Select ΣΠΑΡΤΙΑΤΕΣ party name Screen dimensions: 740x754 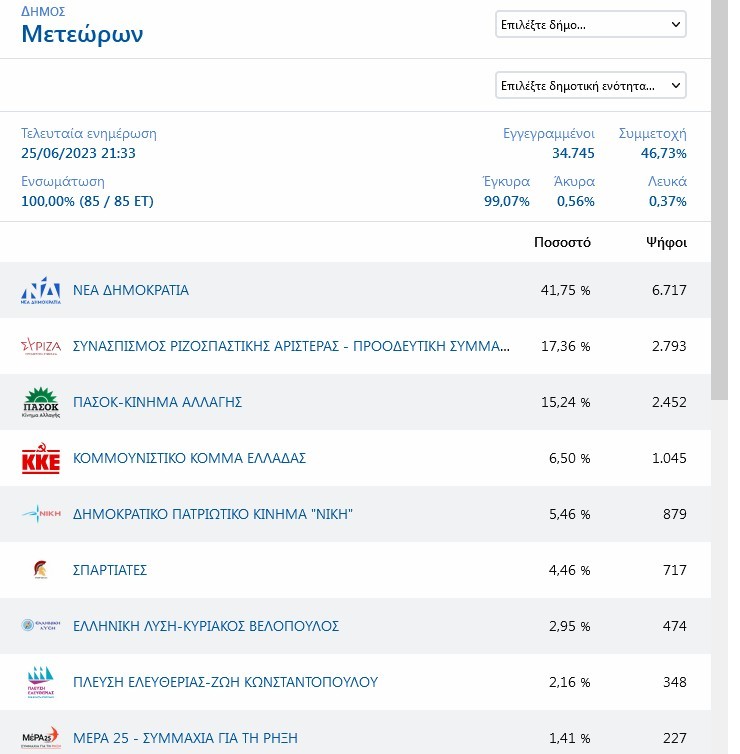[110, 570]
